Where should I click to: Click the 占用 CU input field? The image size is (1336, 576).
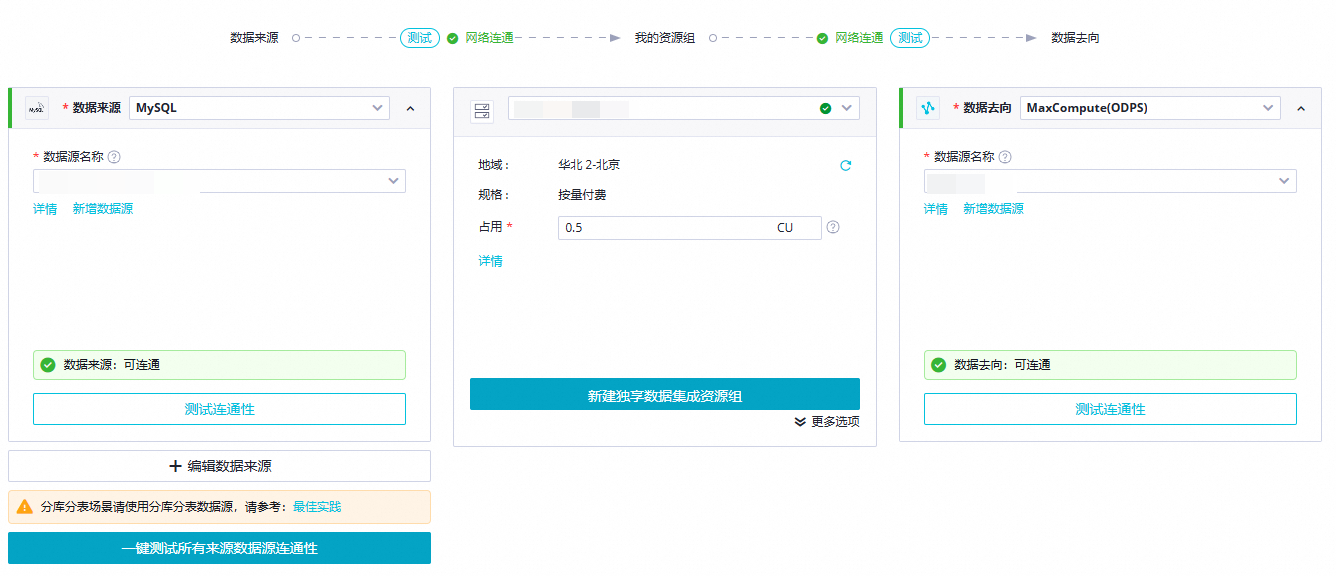[690, 228]
